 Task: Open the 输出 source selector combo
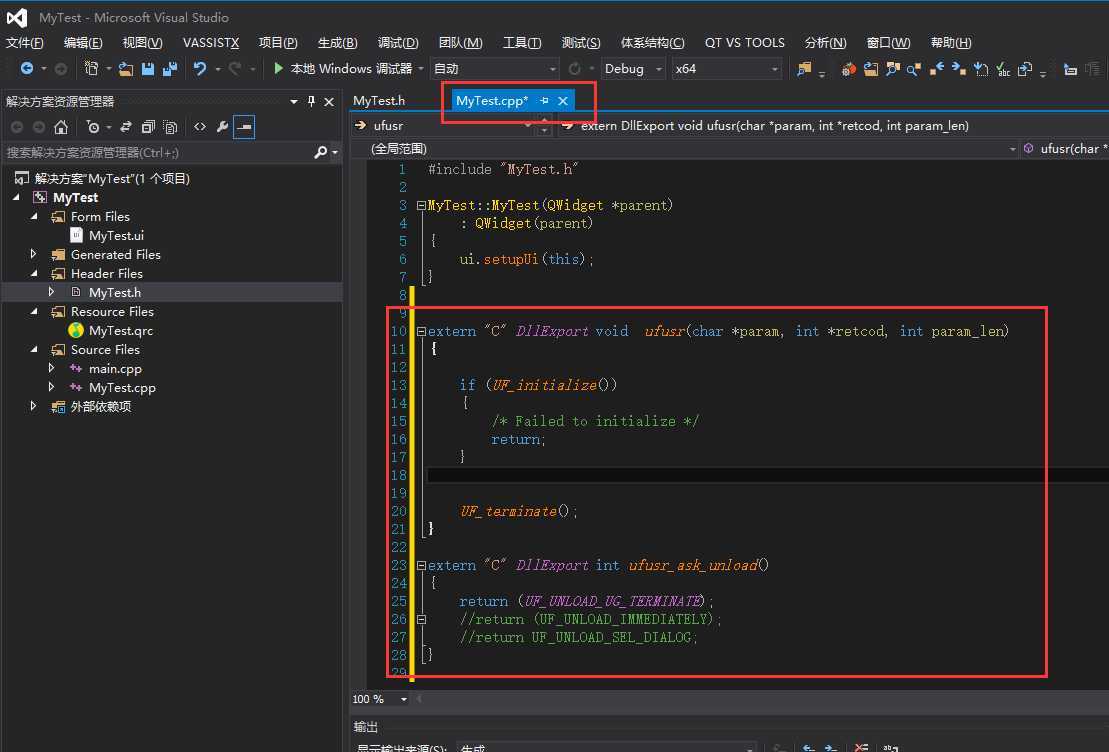pos(606,747)
